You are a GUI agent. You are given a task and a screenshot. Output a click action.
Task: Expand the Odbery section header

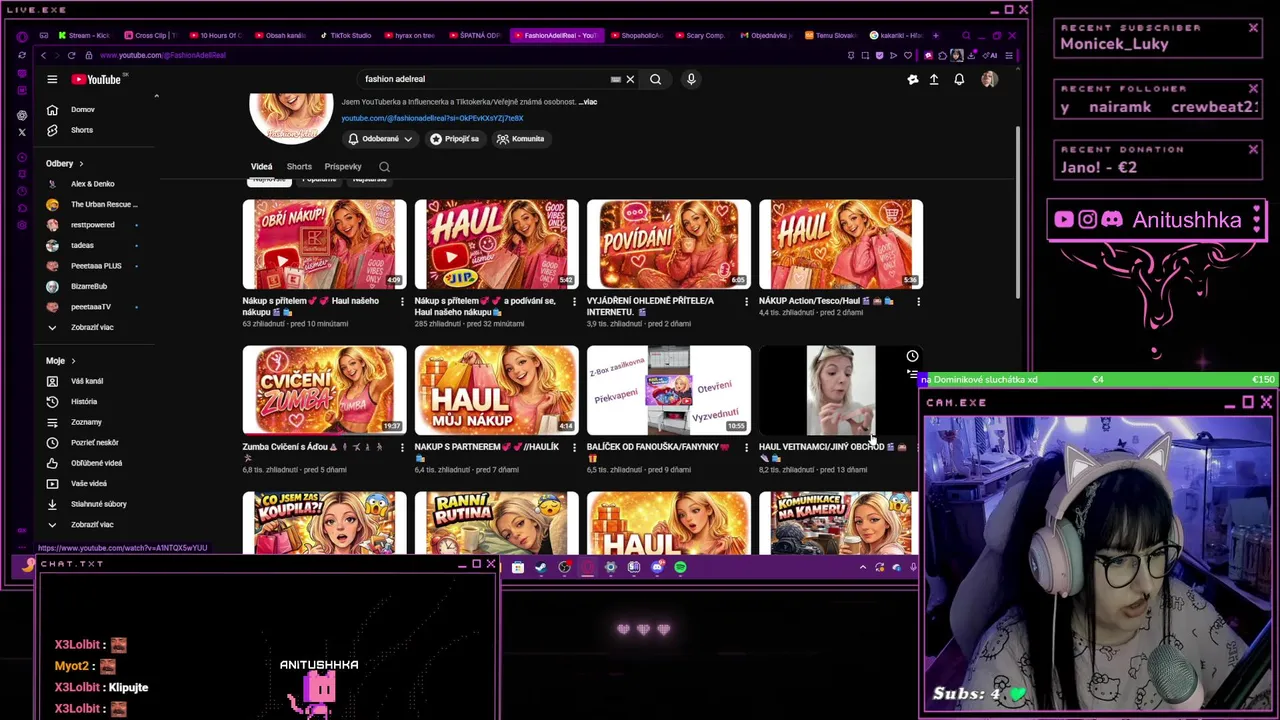[x=64, y=163]
